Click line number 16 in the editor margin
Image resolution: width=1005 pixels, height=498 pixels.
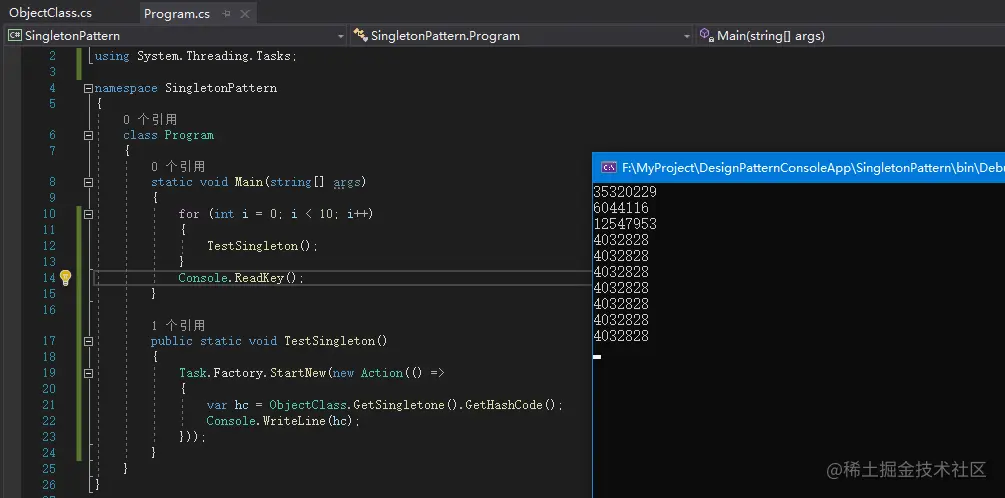point(49,310)
